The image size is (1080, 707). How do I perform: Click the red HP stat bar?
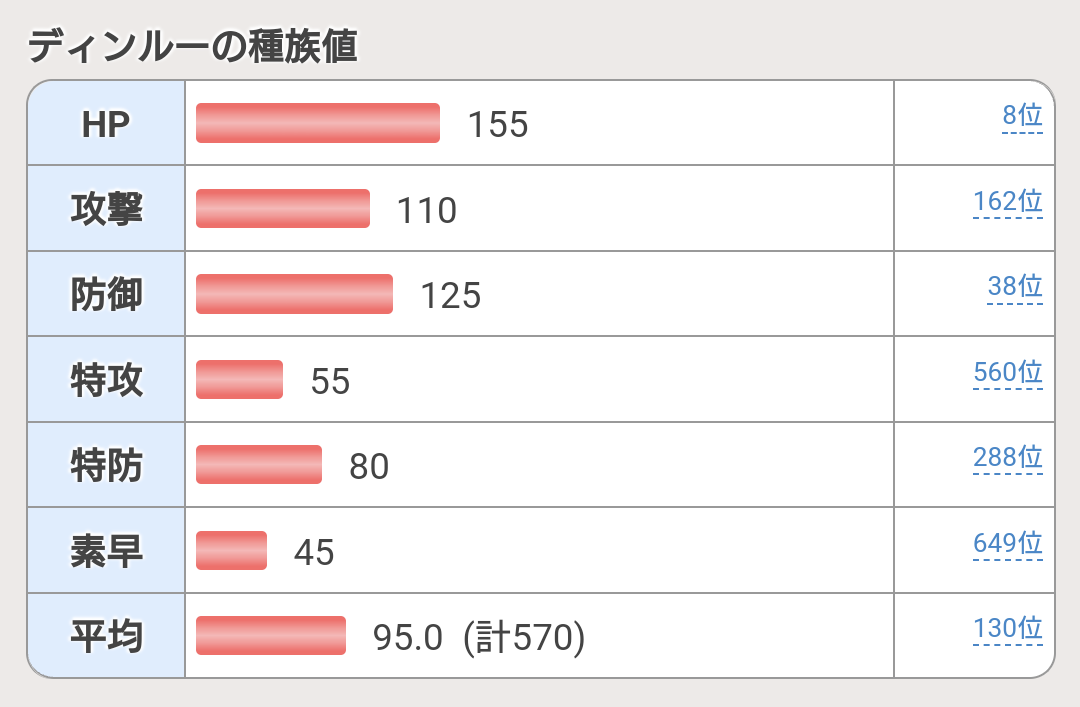click(318, 123)
